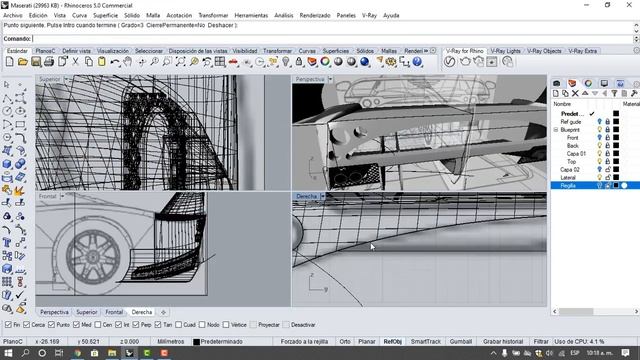The image size is (640, 360).
Task: Open the Archivo menu
Action: tap(13, 15)
